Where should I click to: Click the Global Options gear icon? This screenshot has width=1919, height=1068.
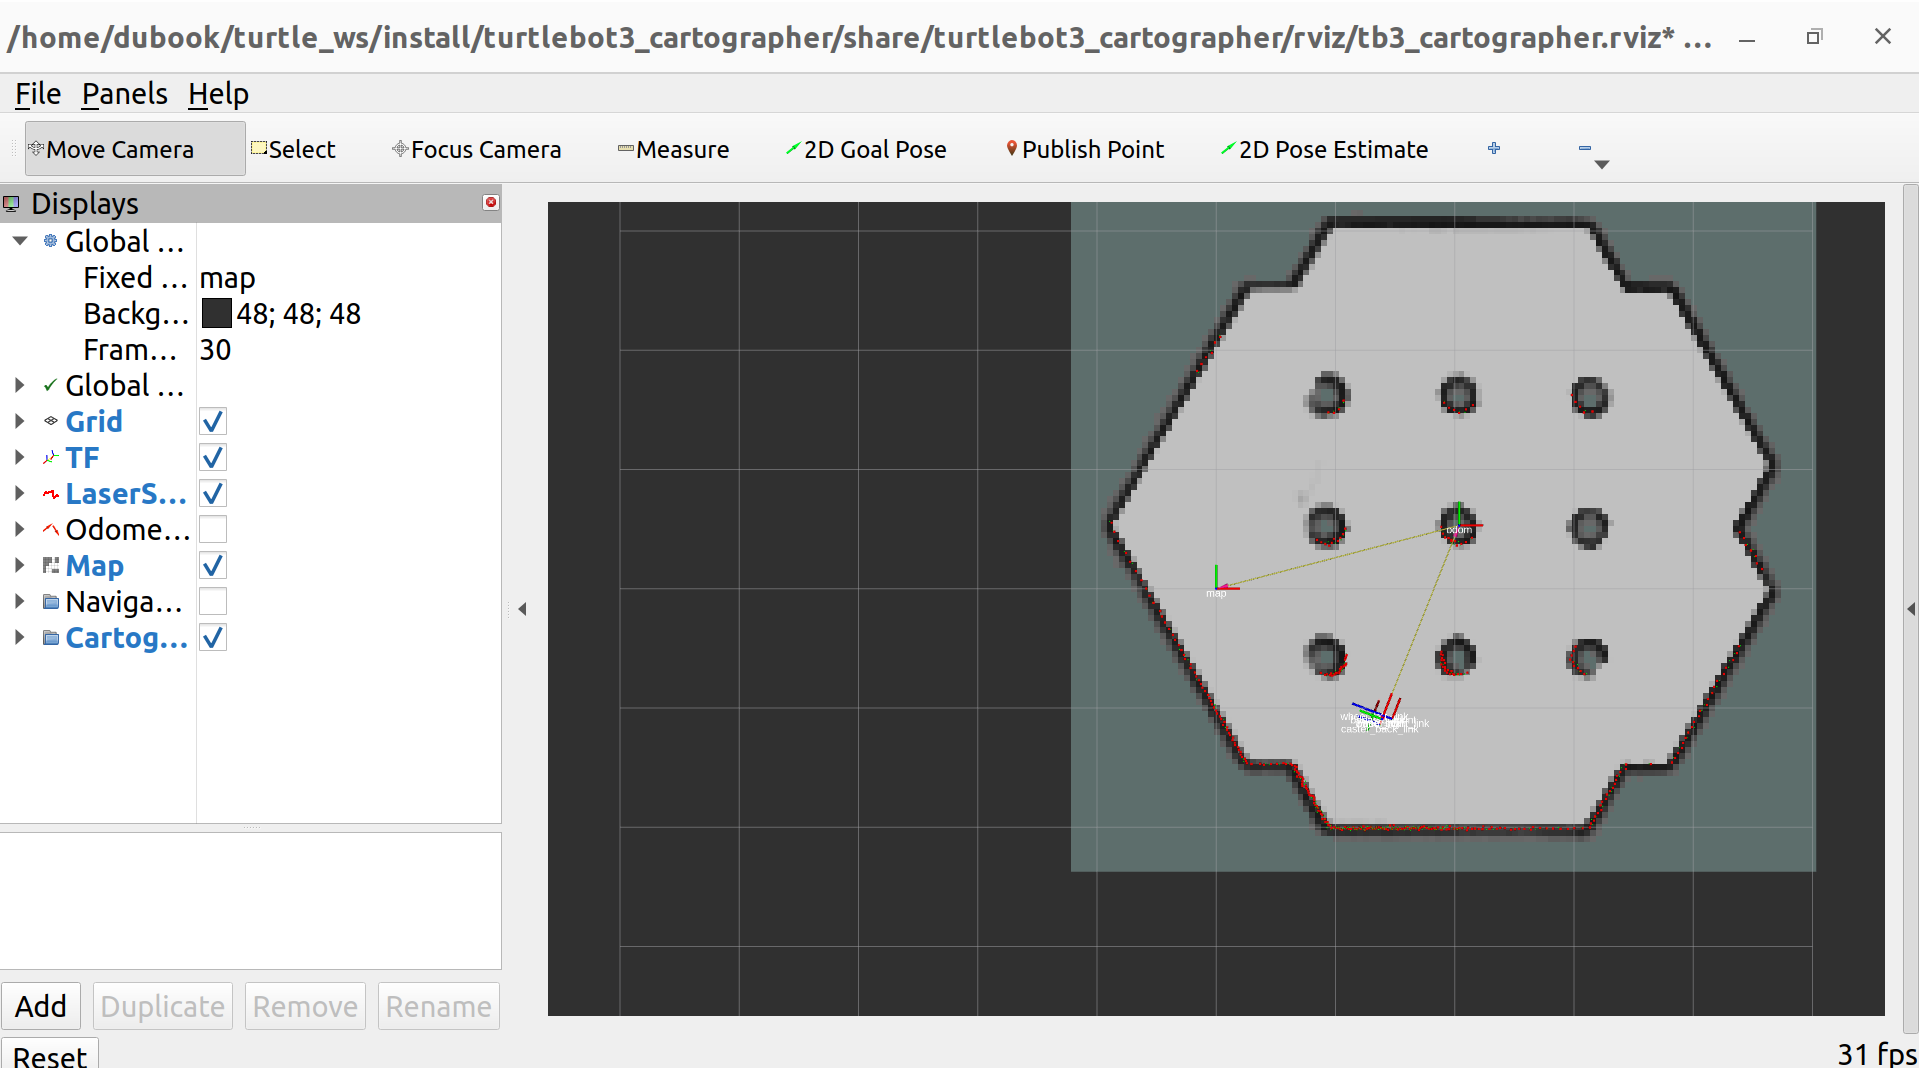pos(51,241)
